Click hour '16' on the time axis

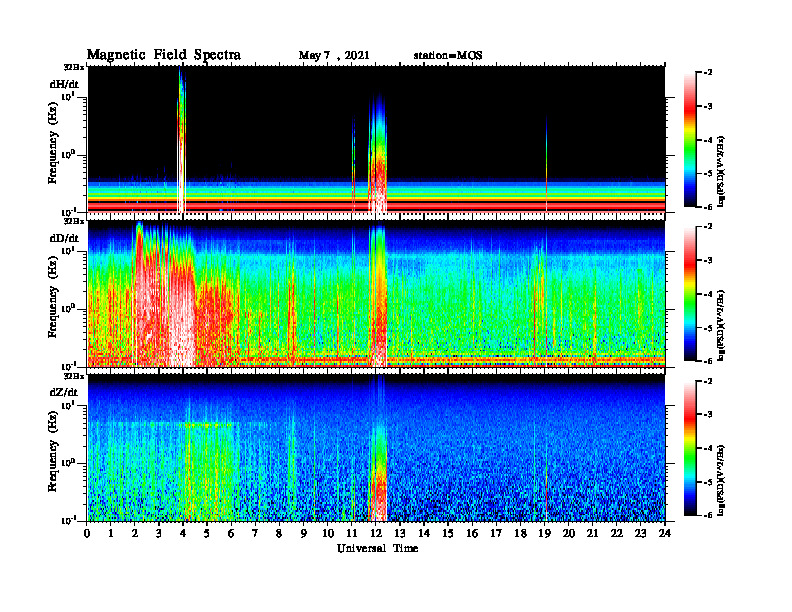tap(472, 533)
